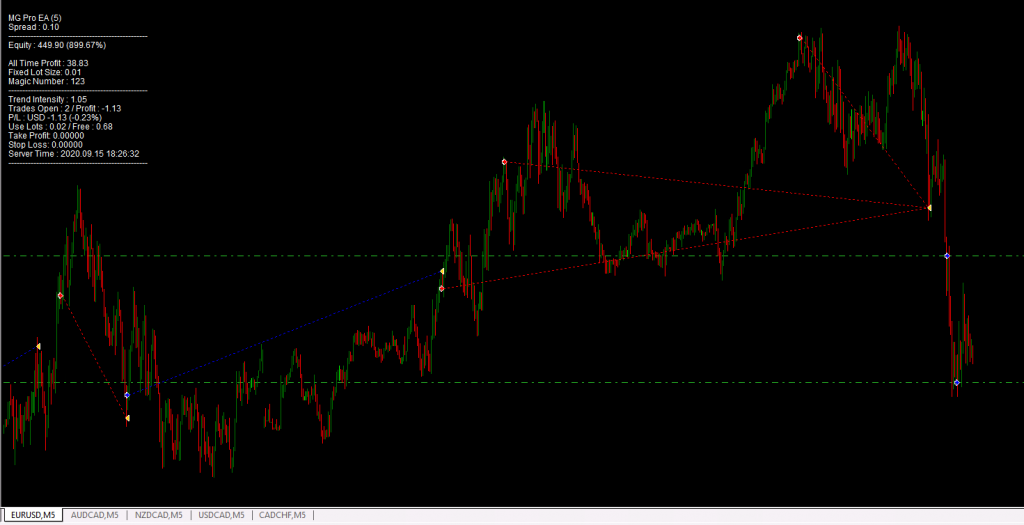Select yellow arrow directly below the leftmost blue marker
1024x525 pixels.
127,418
